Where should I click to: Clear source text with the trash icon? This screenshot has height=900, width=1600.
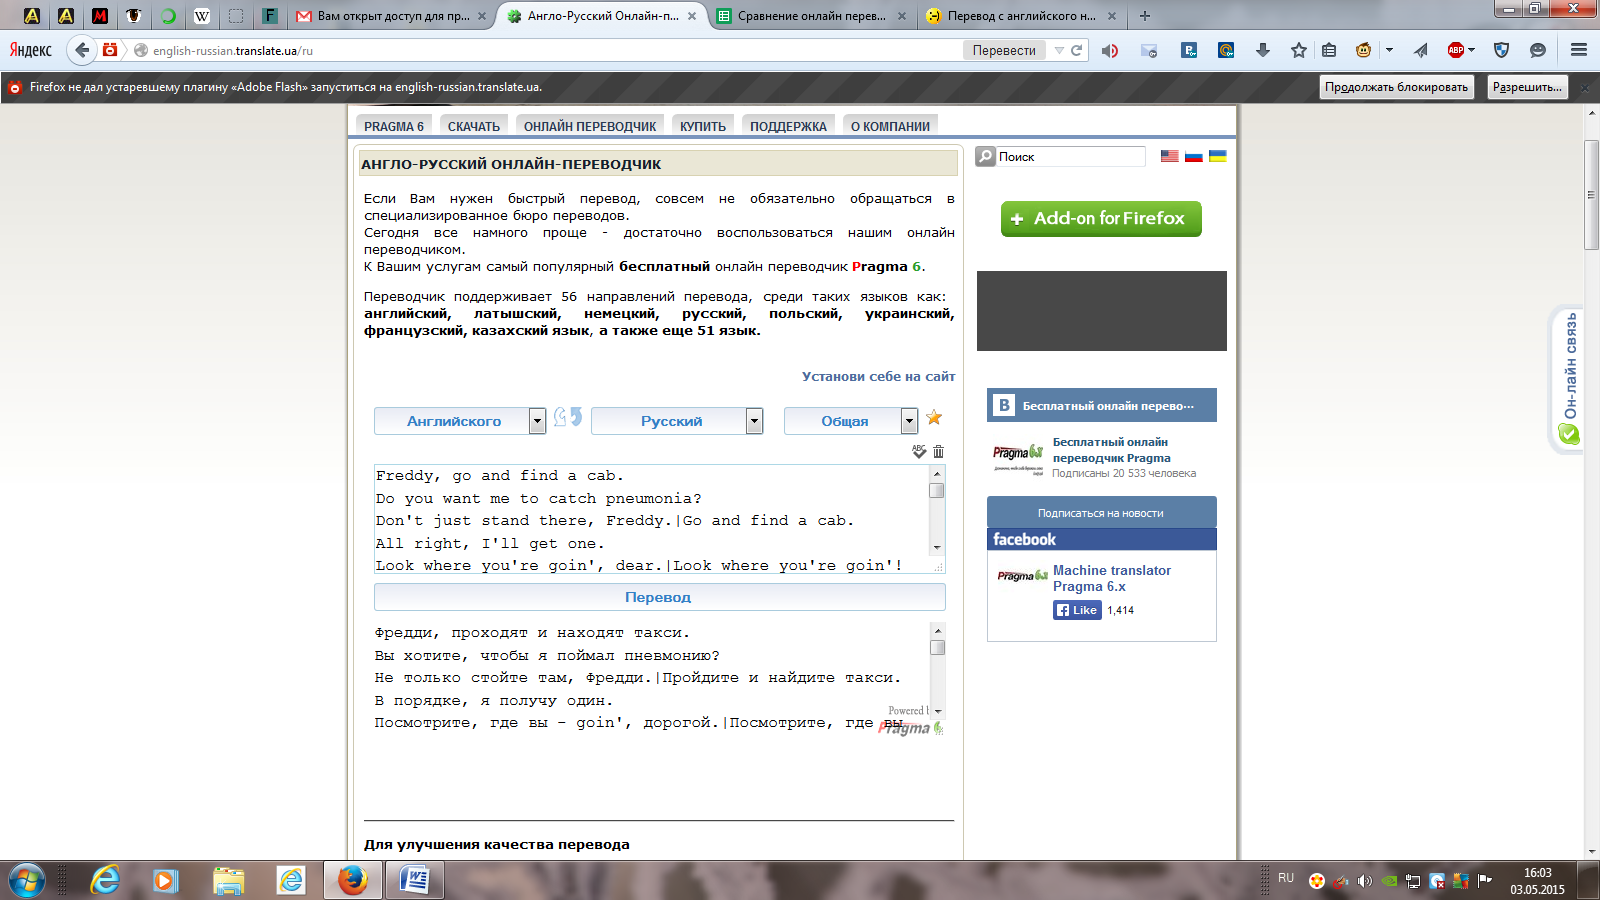tap(938, 452)
